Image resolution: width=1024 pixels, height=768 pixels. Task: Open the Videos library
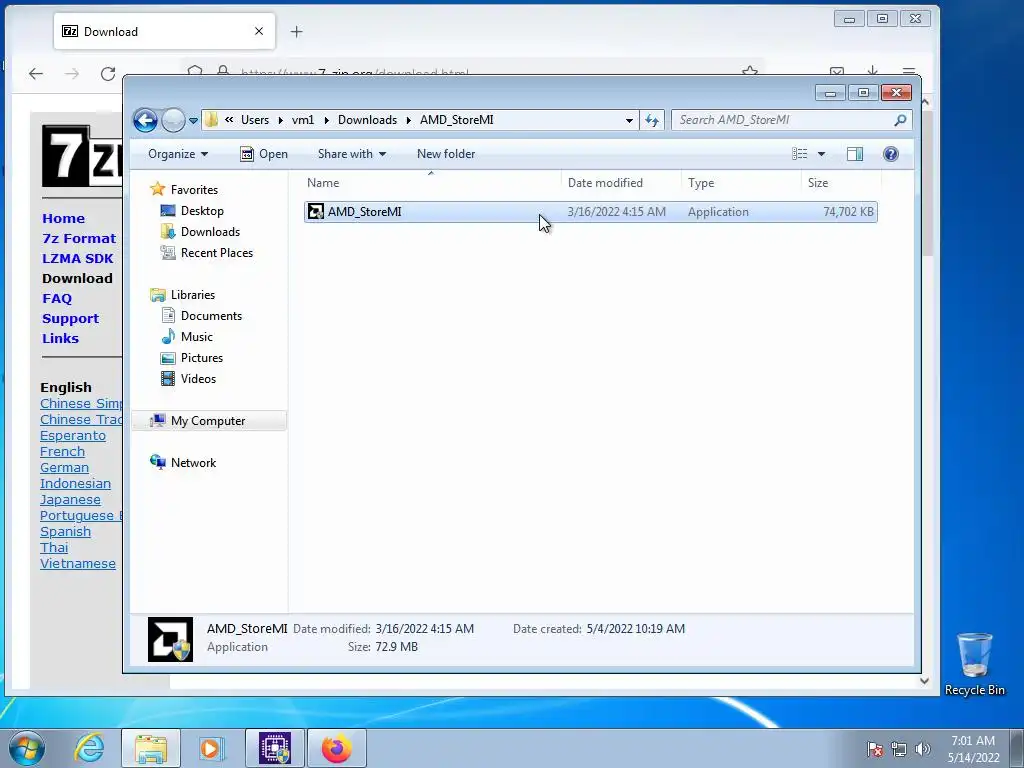tap(198, 379)
